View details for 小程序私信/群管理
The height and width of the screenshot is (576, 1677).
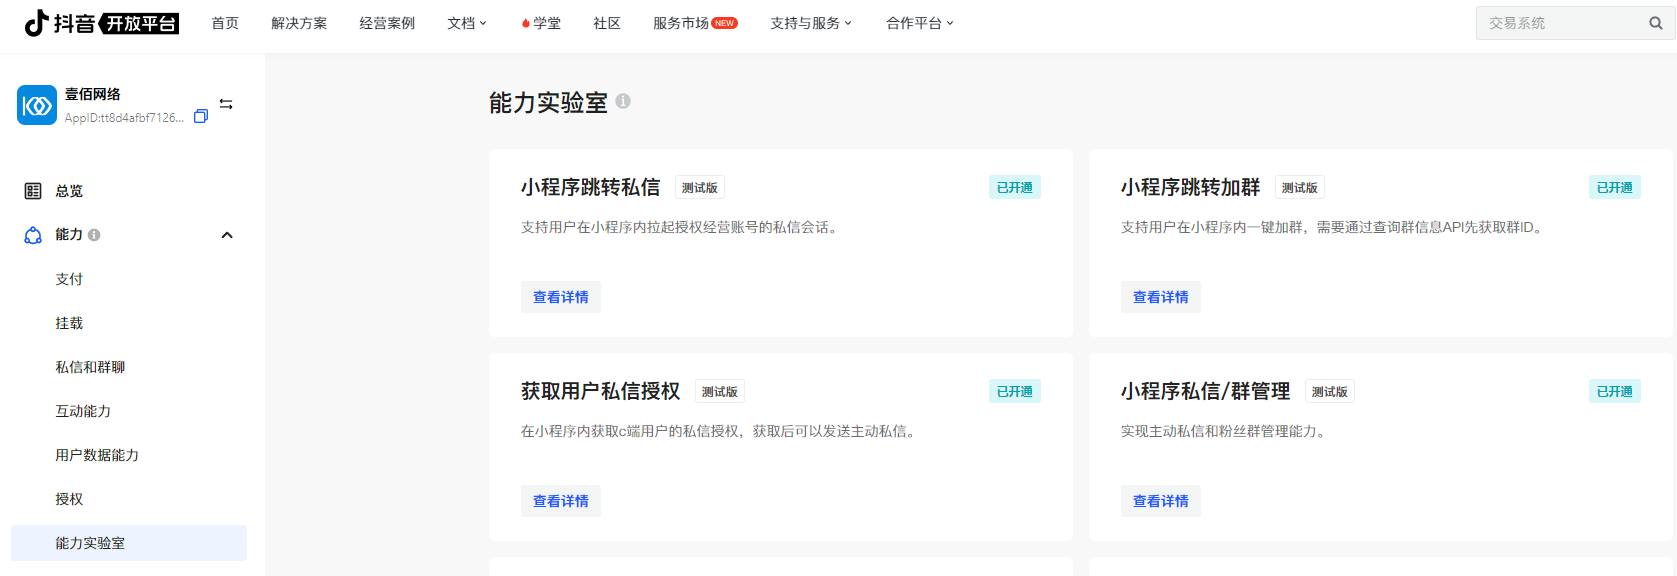click(x=1160, y=501)
